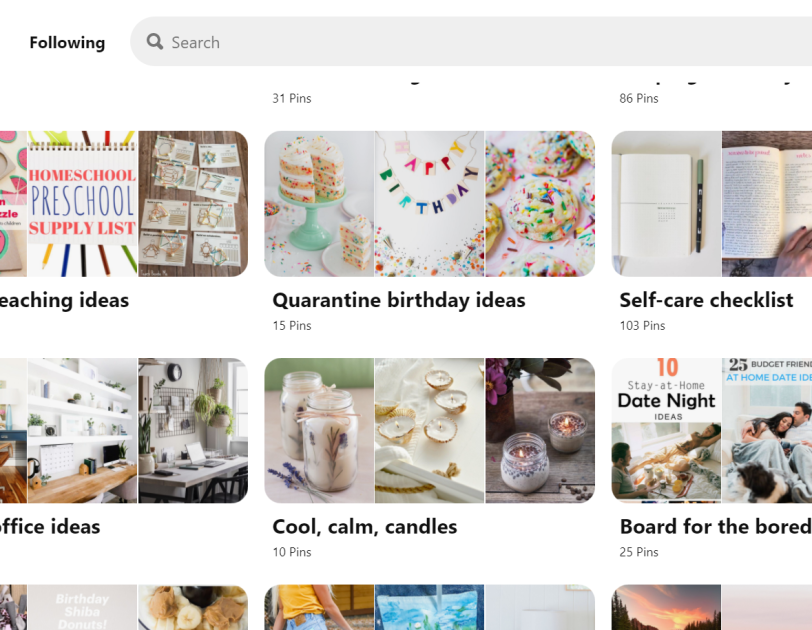Click the 15 Pins count label
Image resolution: width=812 pixels, height=630 pixels.
click(x=292, y=326)
